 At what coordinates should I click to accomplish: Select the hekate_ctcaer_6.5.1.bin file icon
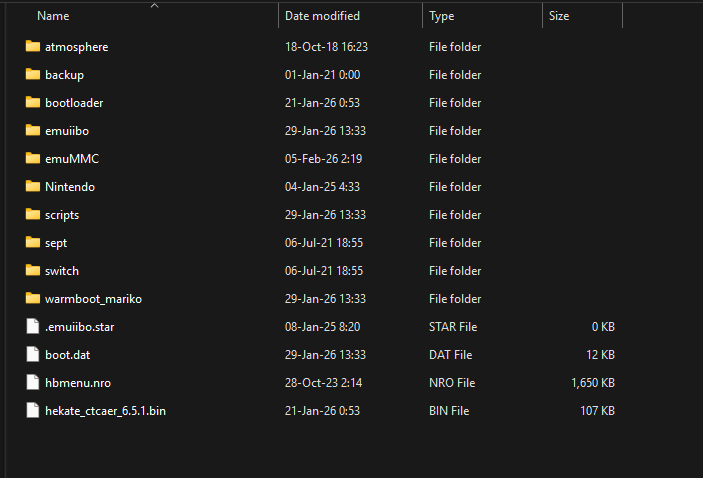(33, 410)
